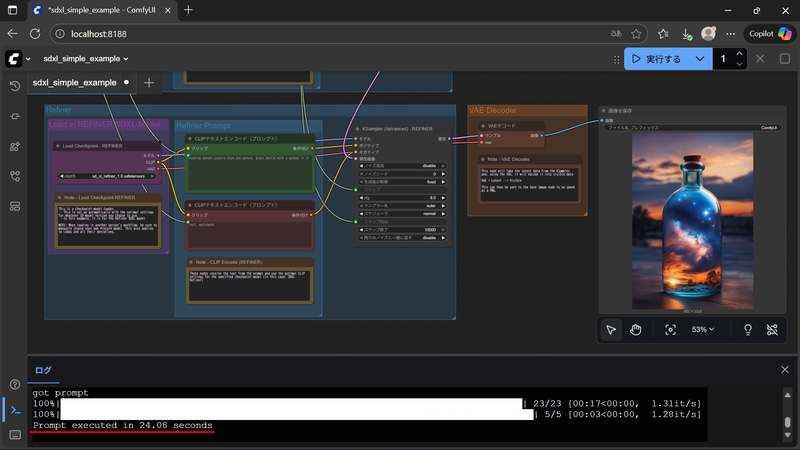
Task: Toggle the console log panel icon
Action: (15, 410)
